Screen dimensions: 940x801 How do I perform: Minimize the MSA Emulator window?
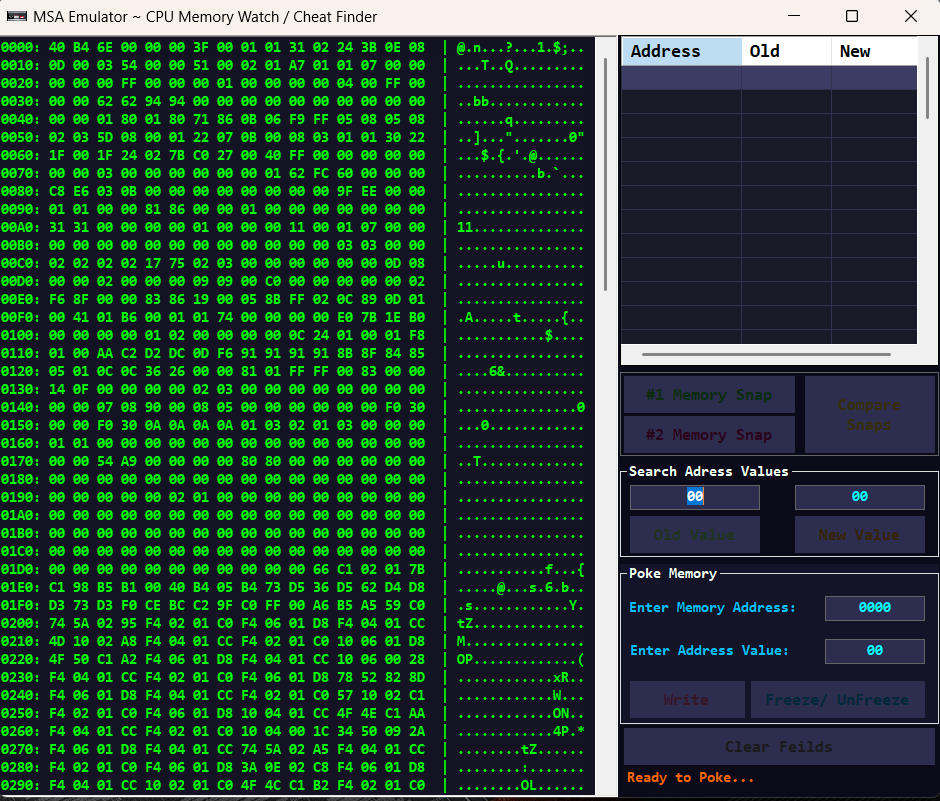pos(794,16)
